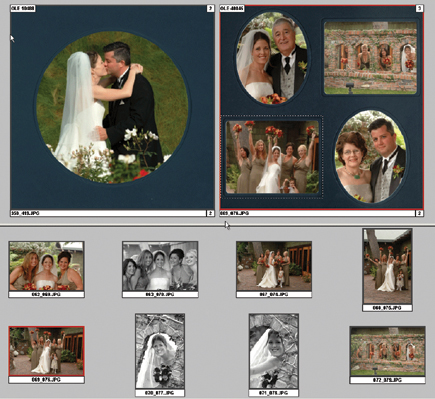Screen dimensions: 435x399
Task: Select the brick wall windows thumbnail in tray
Action: click(387, 351)
